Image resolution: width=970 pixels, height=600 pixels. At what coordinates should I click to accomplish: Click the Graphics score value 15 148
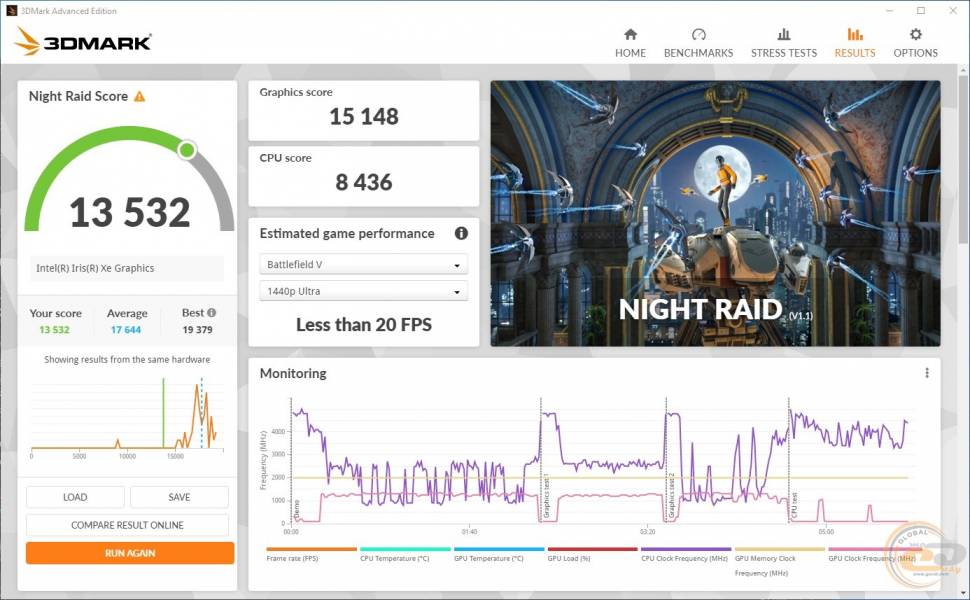364,116
